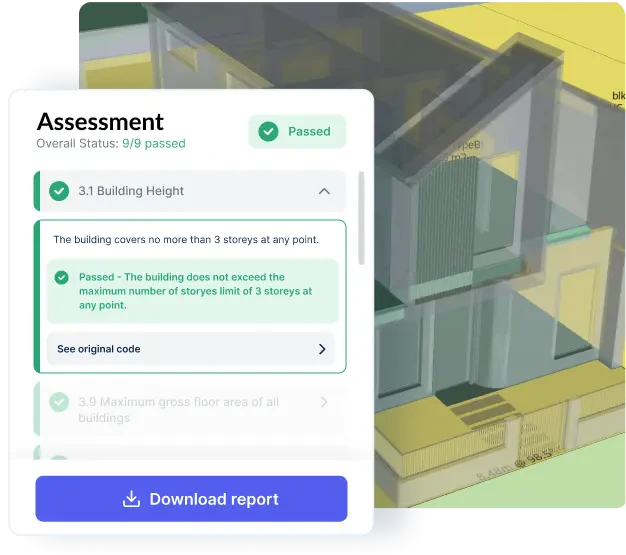Click text 'The building covers no more than 3 storeys'

186,240
